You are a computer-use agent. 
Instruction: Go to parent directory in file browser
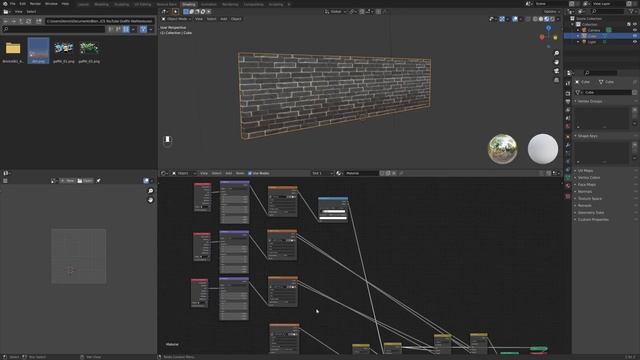click(21, 21)
